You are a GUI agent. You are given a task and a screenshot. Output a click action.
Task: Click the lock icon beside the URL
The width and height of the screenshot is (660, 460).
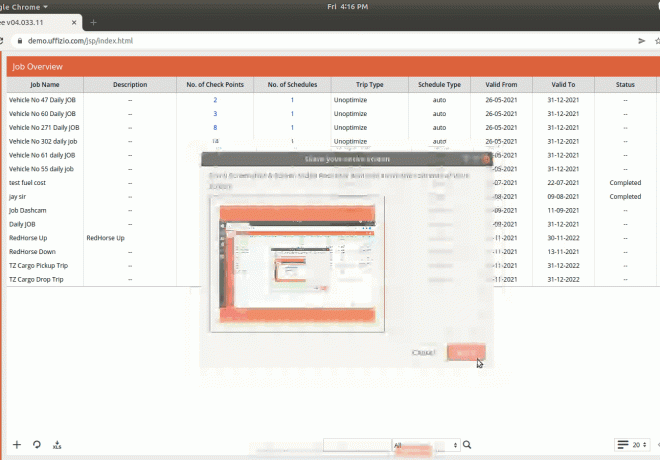coord(16,41)
